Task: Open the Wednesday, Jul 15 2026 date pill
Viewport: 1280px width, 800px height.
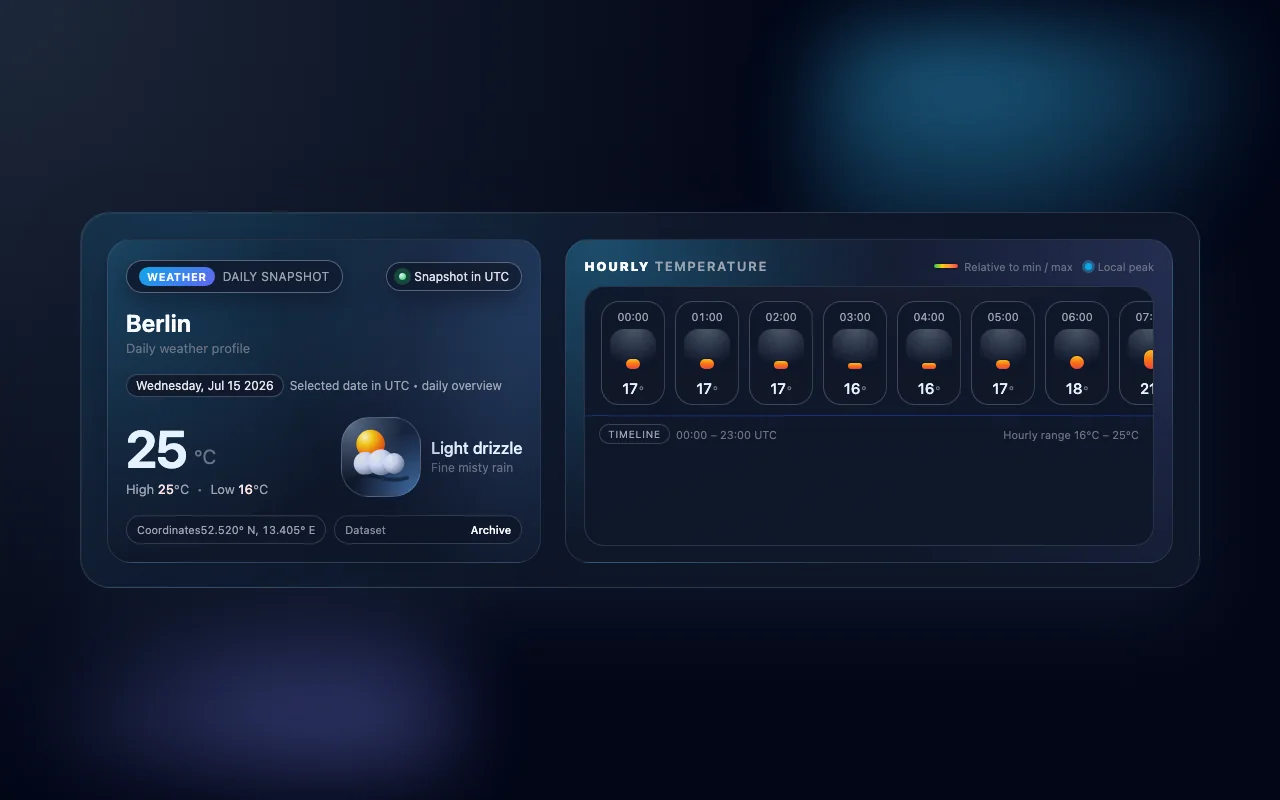Action: (x=205, y=386)
